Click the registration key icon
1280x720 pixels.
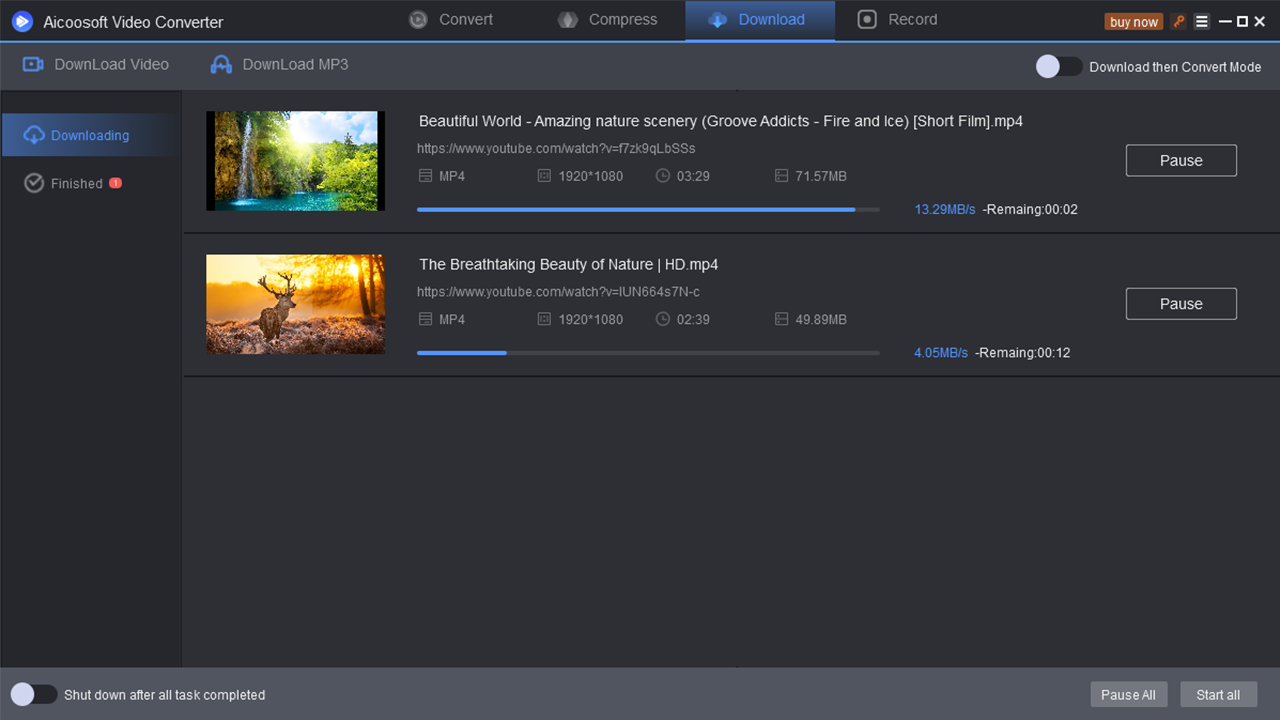click(1179, 20)
